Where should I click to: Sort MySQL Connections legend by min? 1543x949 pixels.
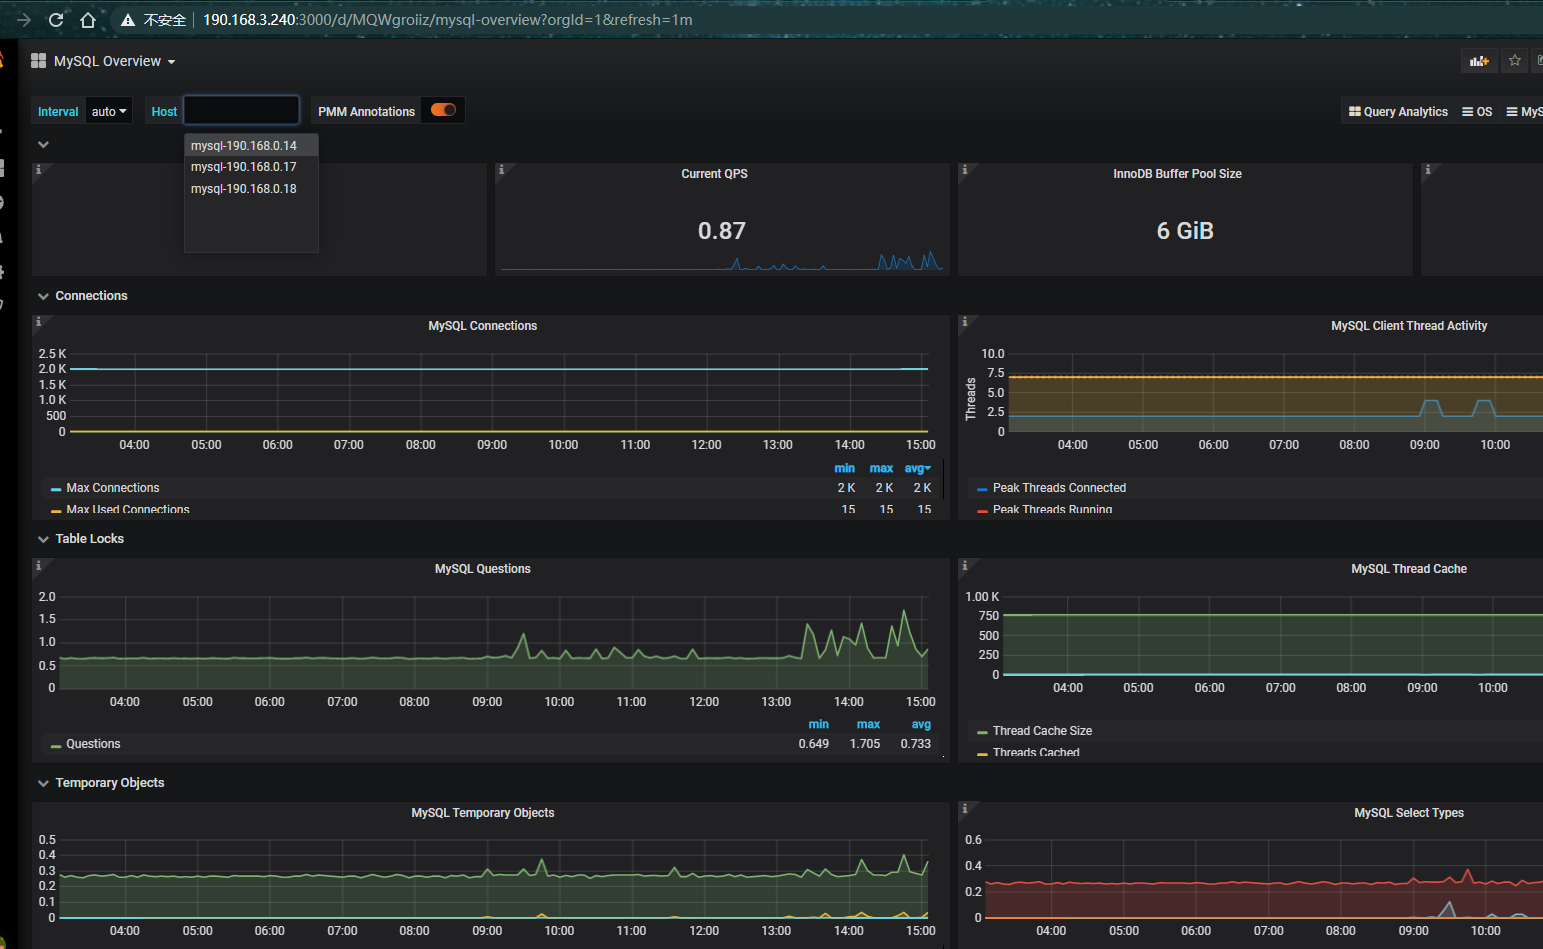coord(845,468)
